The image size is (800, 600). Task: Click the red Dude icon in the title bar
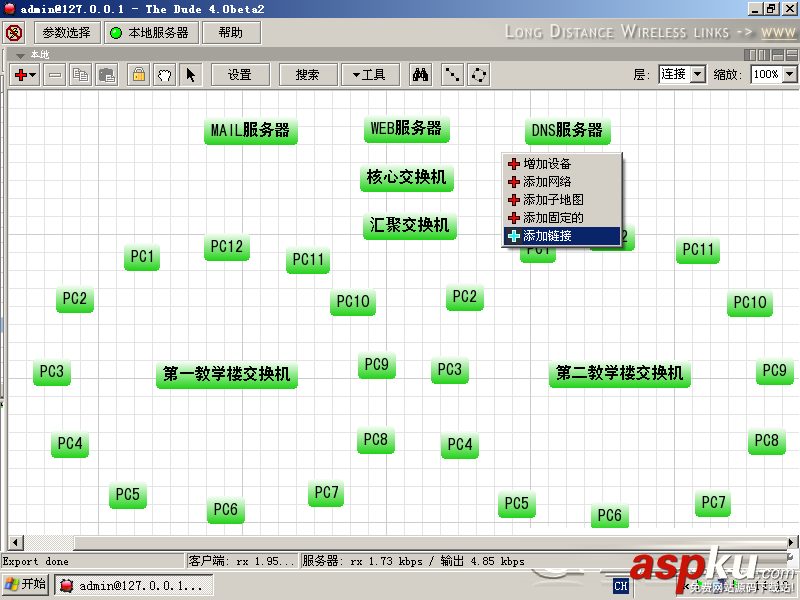(x=9, y=9)
